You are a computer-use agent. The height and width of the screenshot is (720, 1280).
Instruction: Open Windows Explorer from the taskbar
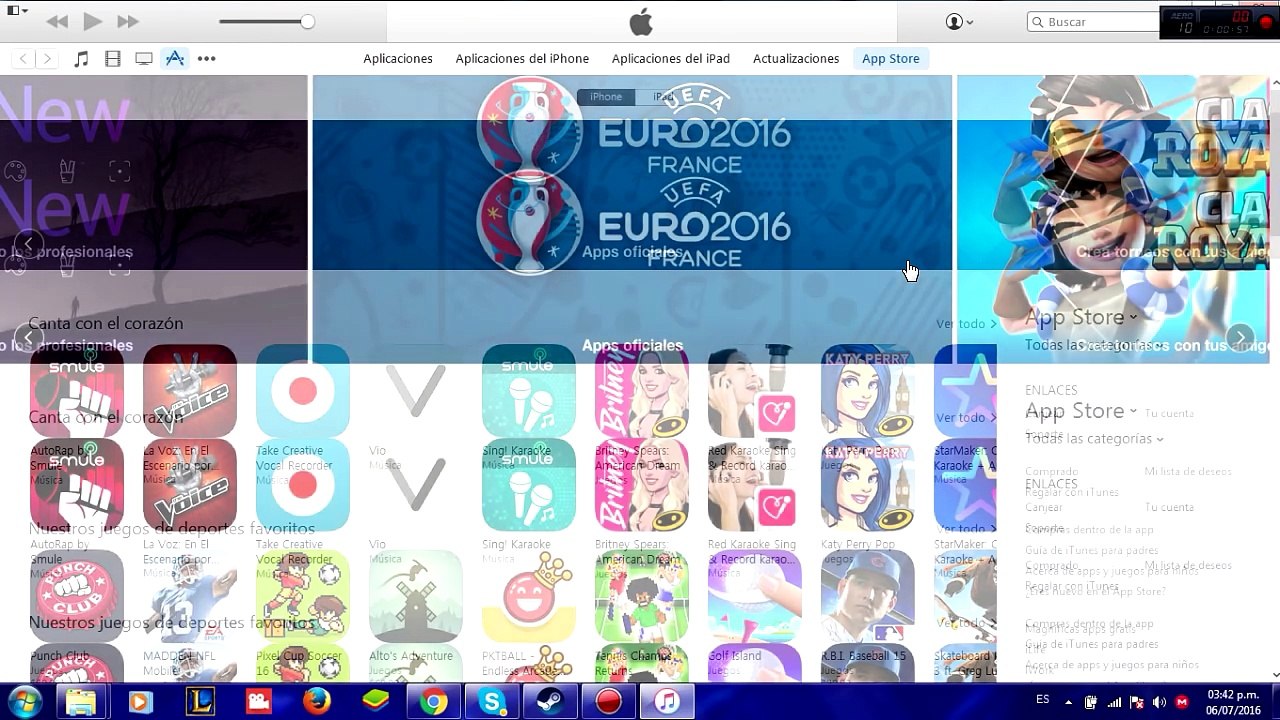pyautogui.click(x=81, y=702)
